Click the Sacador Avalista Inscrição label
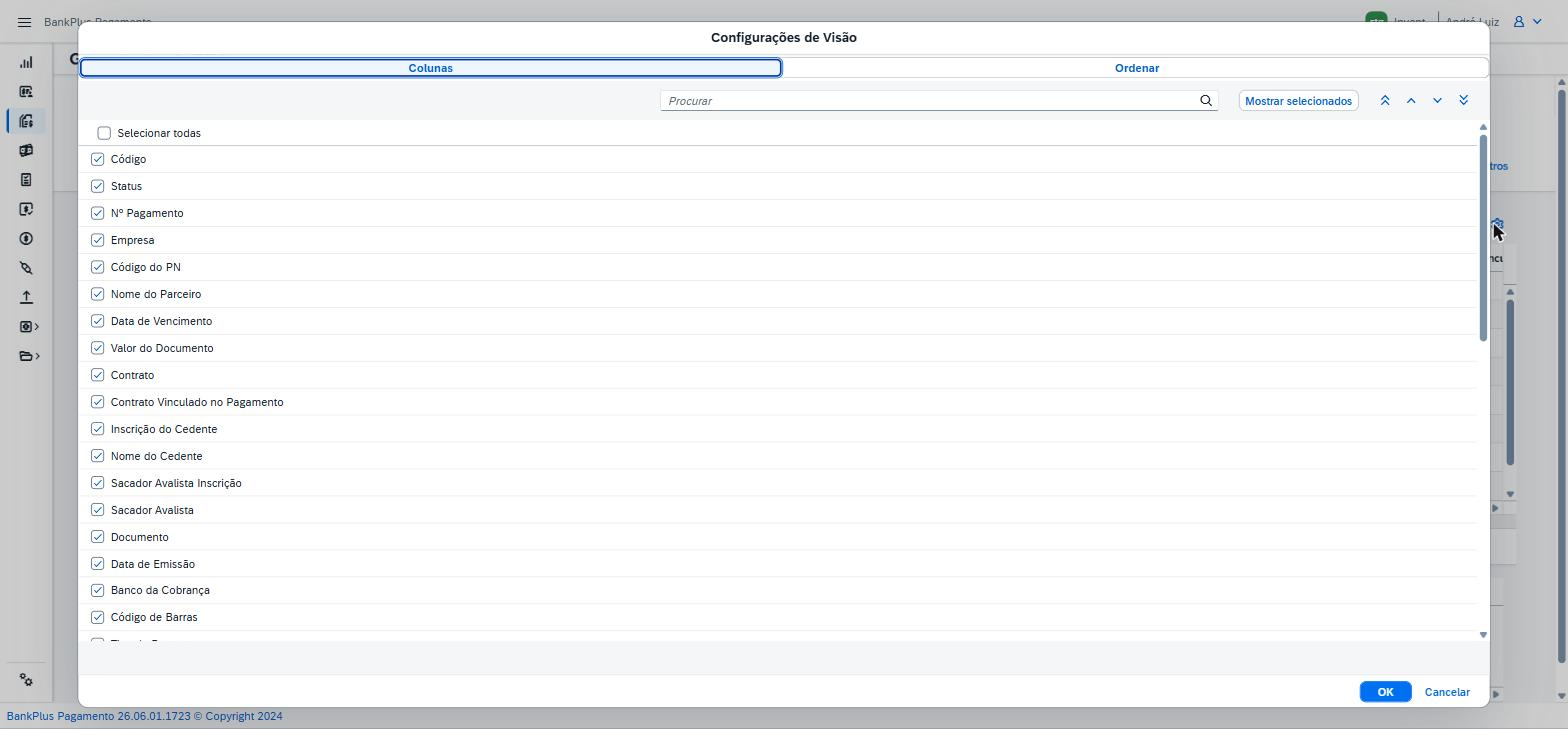Image resolution: width=1568 pixels, height=729 pixels. [176, 483]
